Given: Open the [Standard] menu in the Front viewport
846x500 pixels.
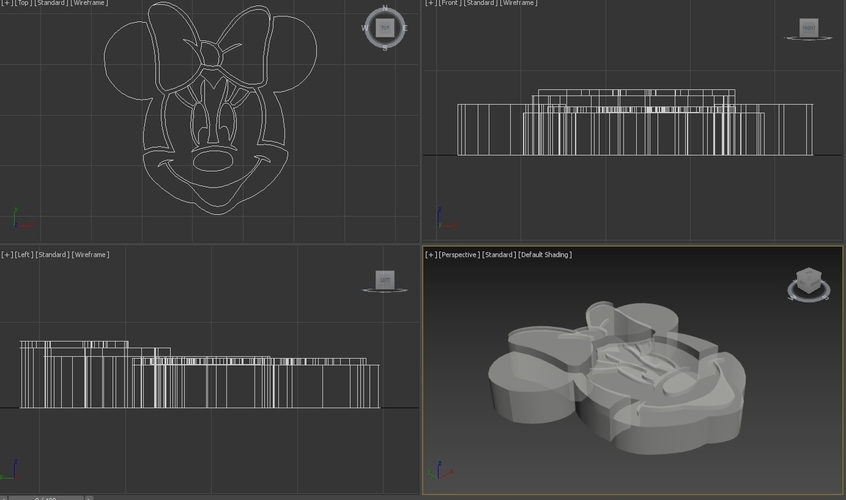Looking at the screenshot, I should tap(480, 3).
